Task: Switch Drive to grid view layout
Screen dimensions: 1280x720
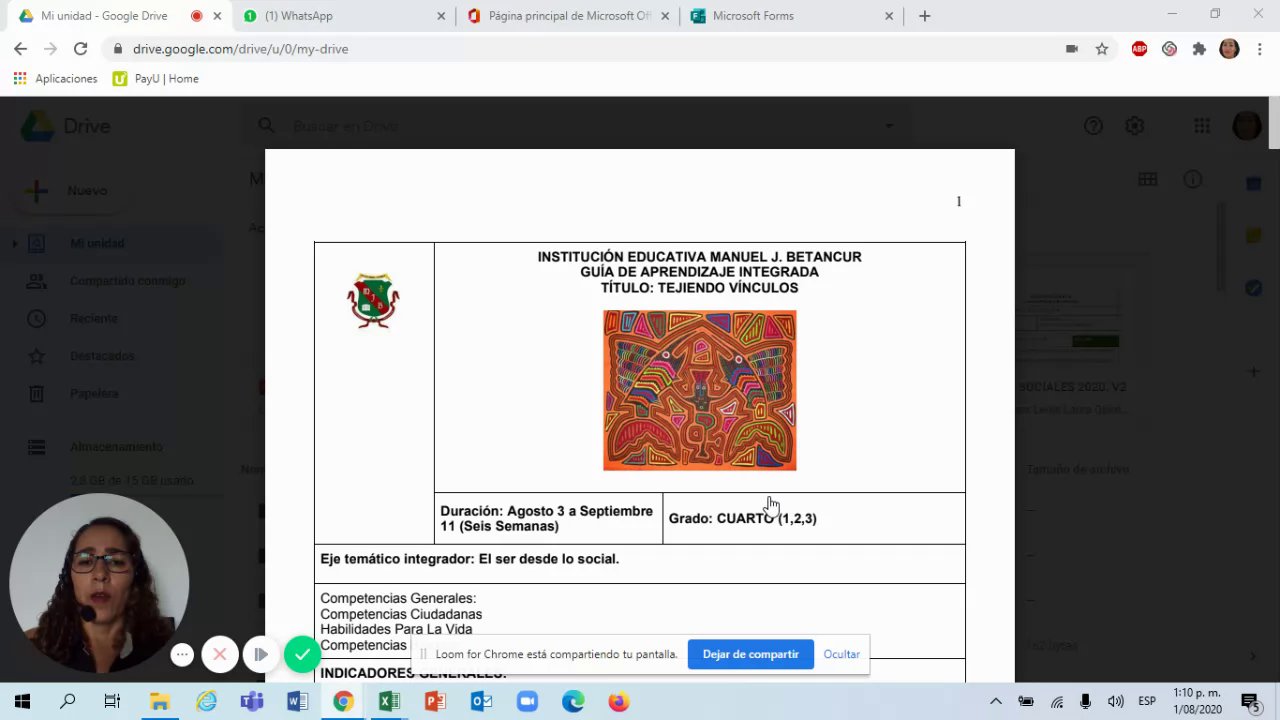Action: point(1148,180)
